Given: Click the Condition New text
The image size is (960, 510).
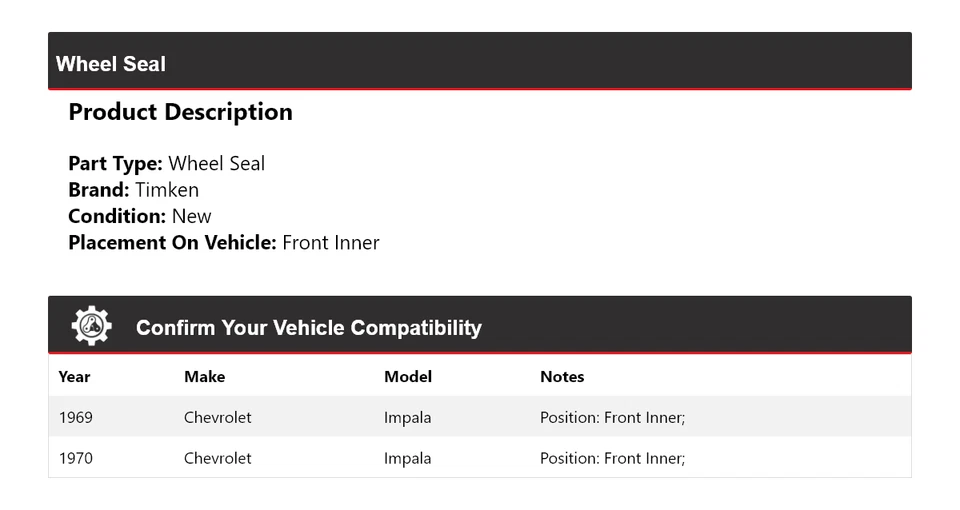Looking at the screenshot, I should coord(191,216).
